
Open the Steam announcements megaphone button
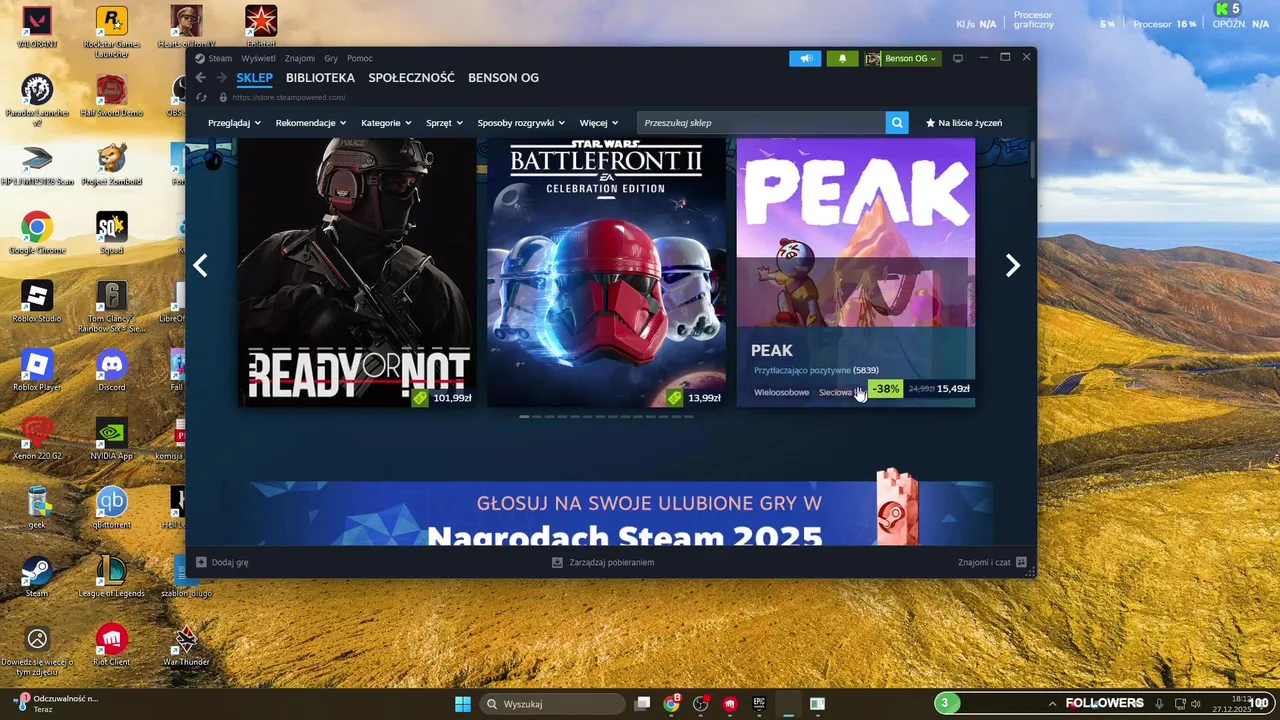[x=804, y=58]
